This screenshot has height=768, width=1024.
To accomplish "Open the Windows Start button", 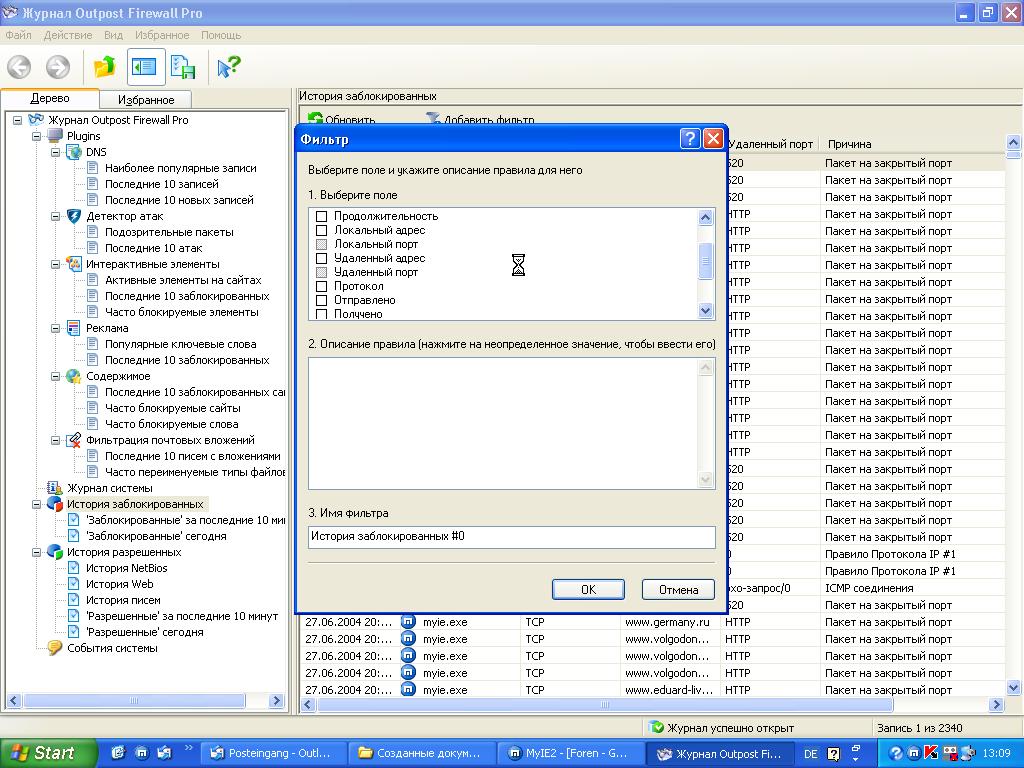I will [x=48, y=753].
